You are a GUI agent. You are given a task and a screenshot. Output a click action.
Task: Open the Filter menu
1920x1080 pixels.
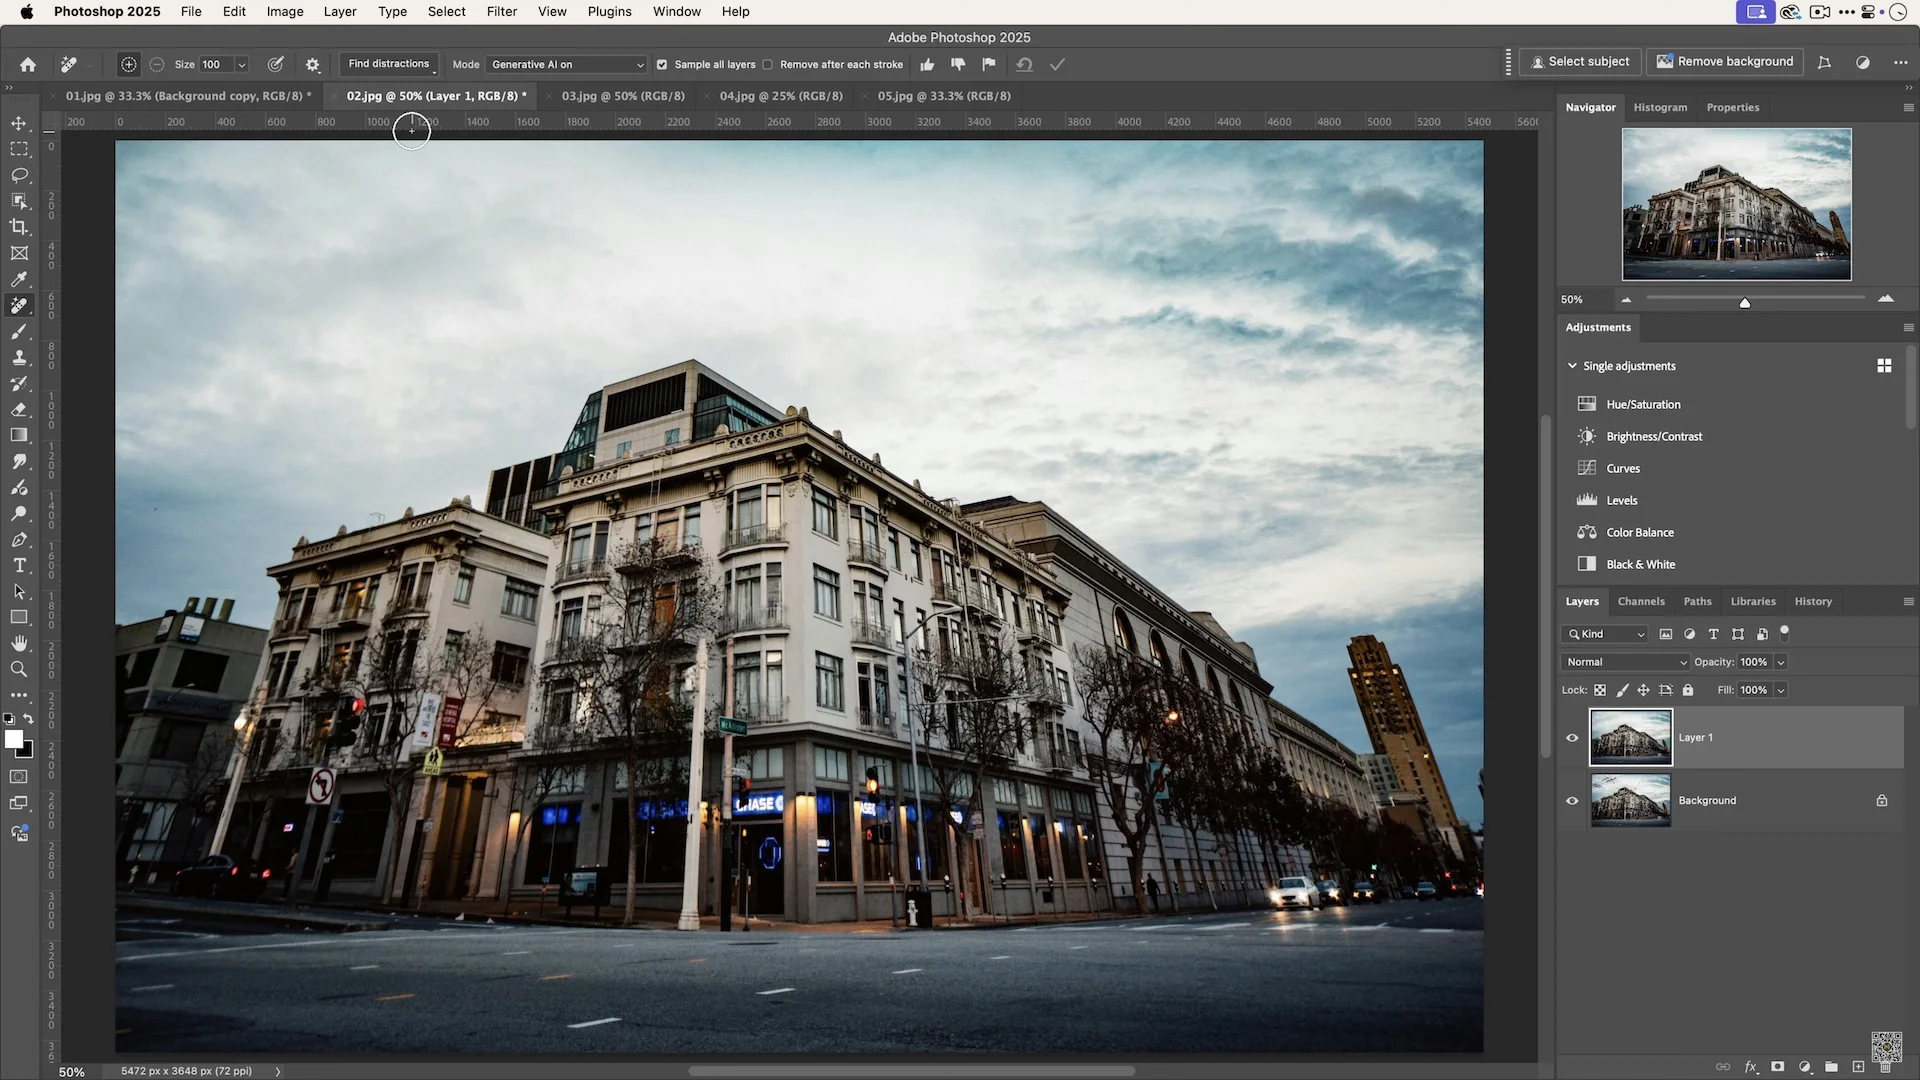501,11
